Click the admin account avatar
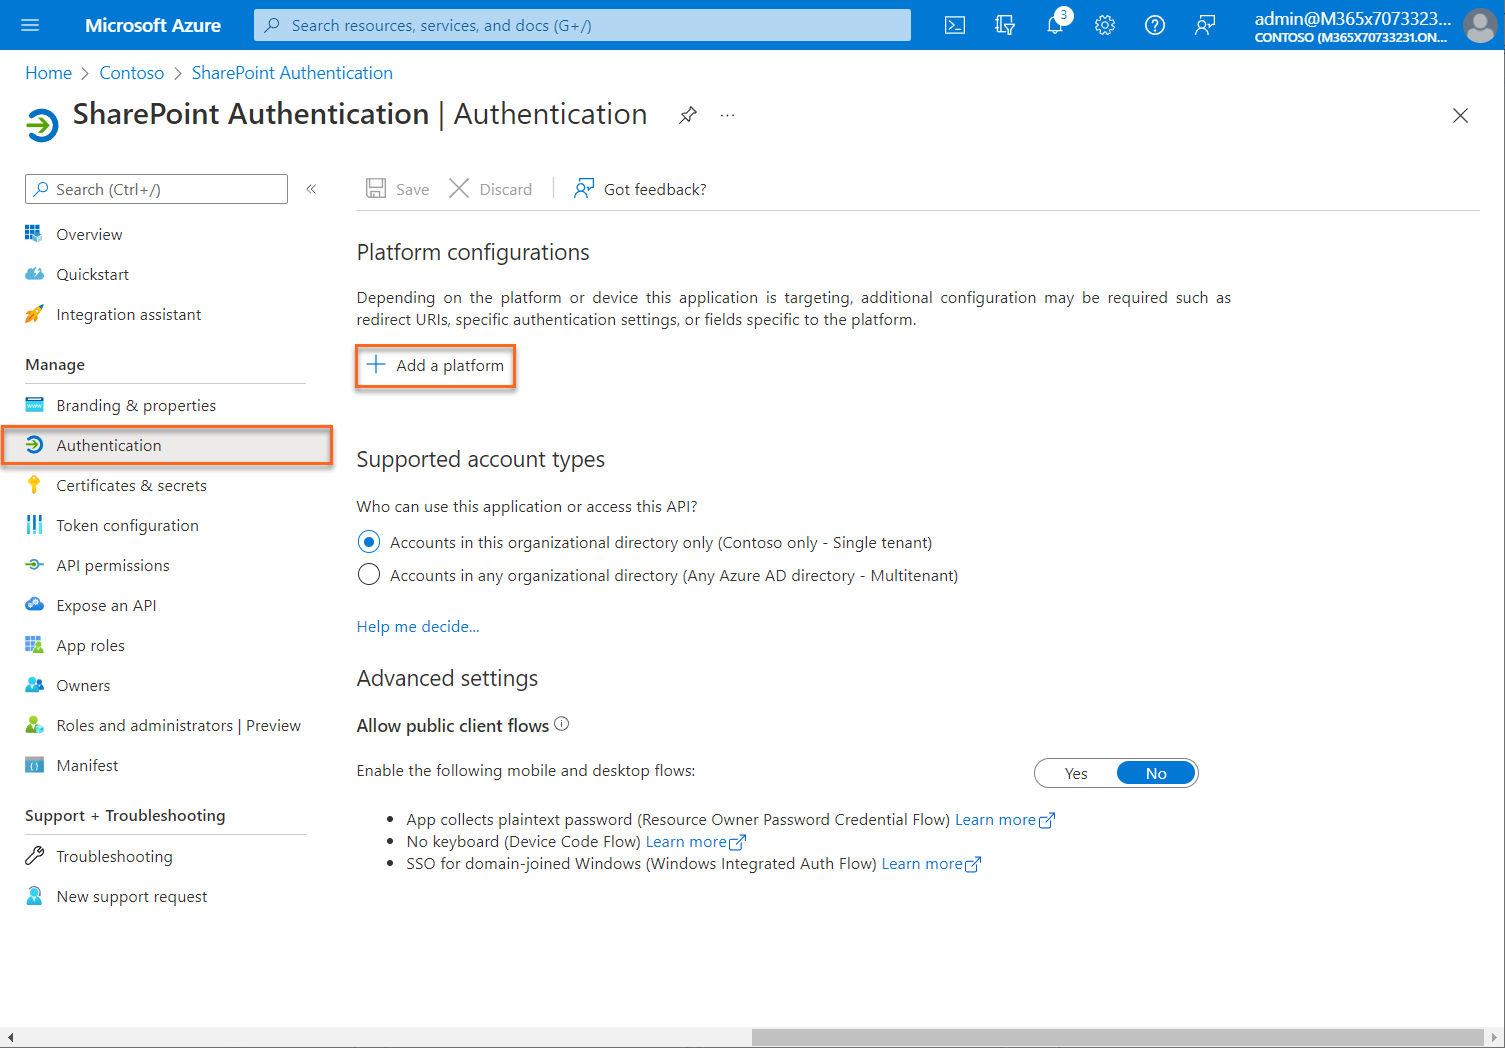The width and height of the screenshot is (1505, 1048). point(1480,25)
